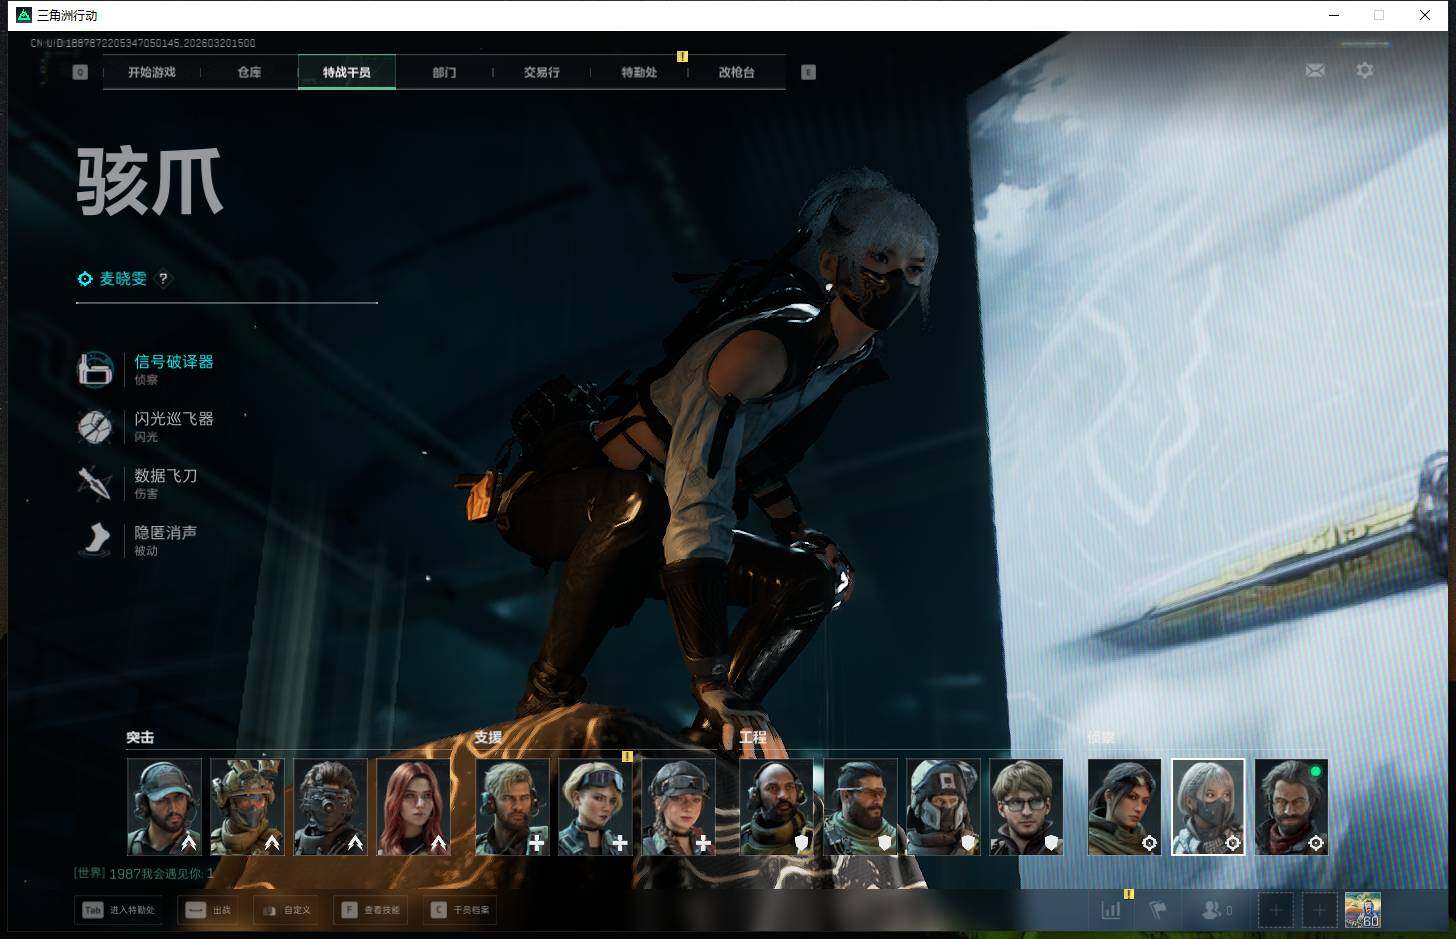Viewport: 1456px width, 939px height.
Task: Open the 干员档案 operator file button
Action: point(461,910)
